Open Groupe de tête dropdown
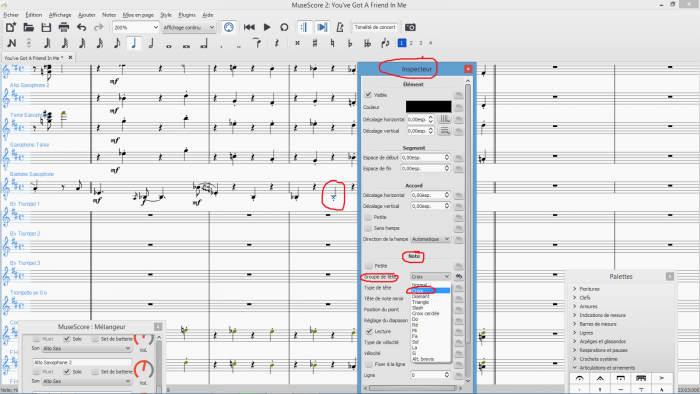Image resolution: width=700 pixels, height=394 pixels. coord(430,277)
